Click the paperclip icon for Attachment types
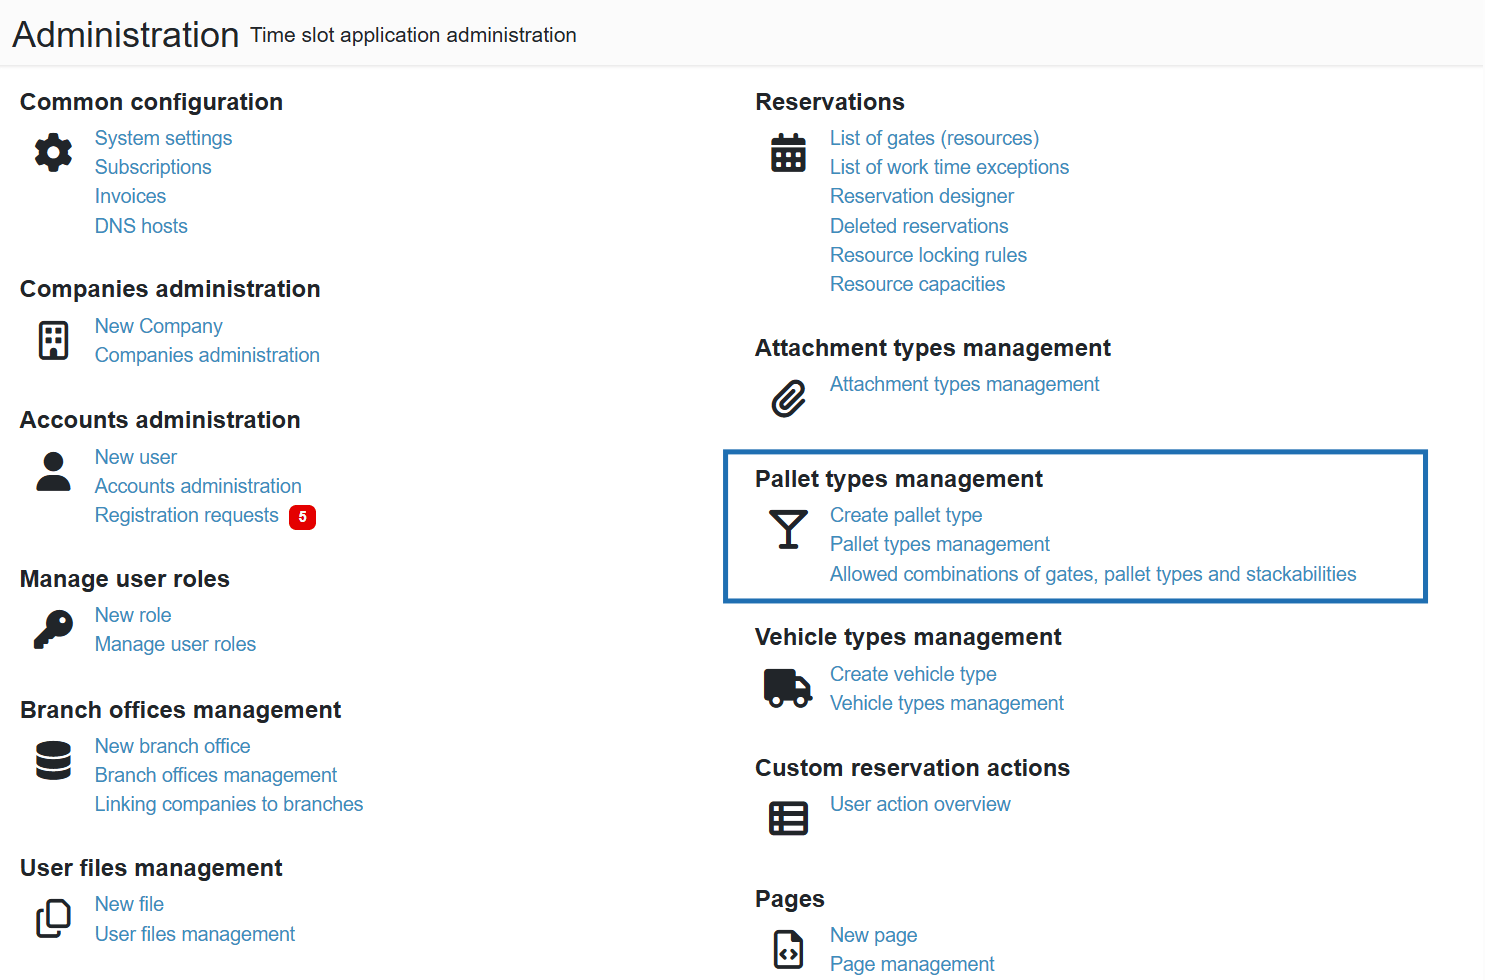This screenshot has height=980, width=1485. [788, 398]
